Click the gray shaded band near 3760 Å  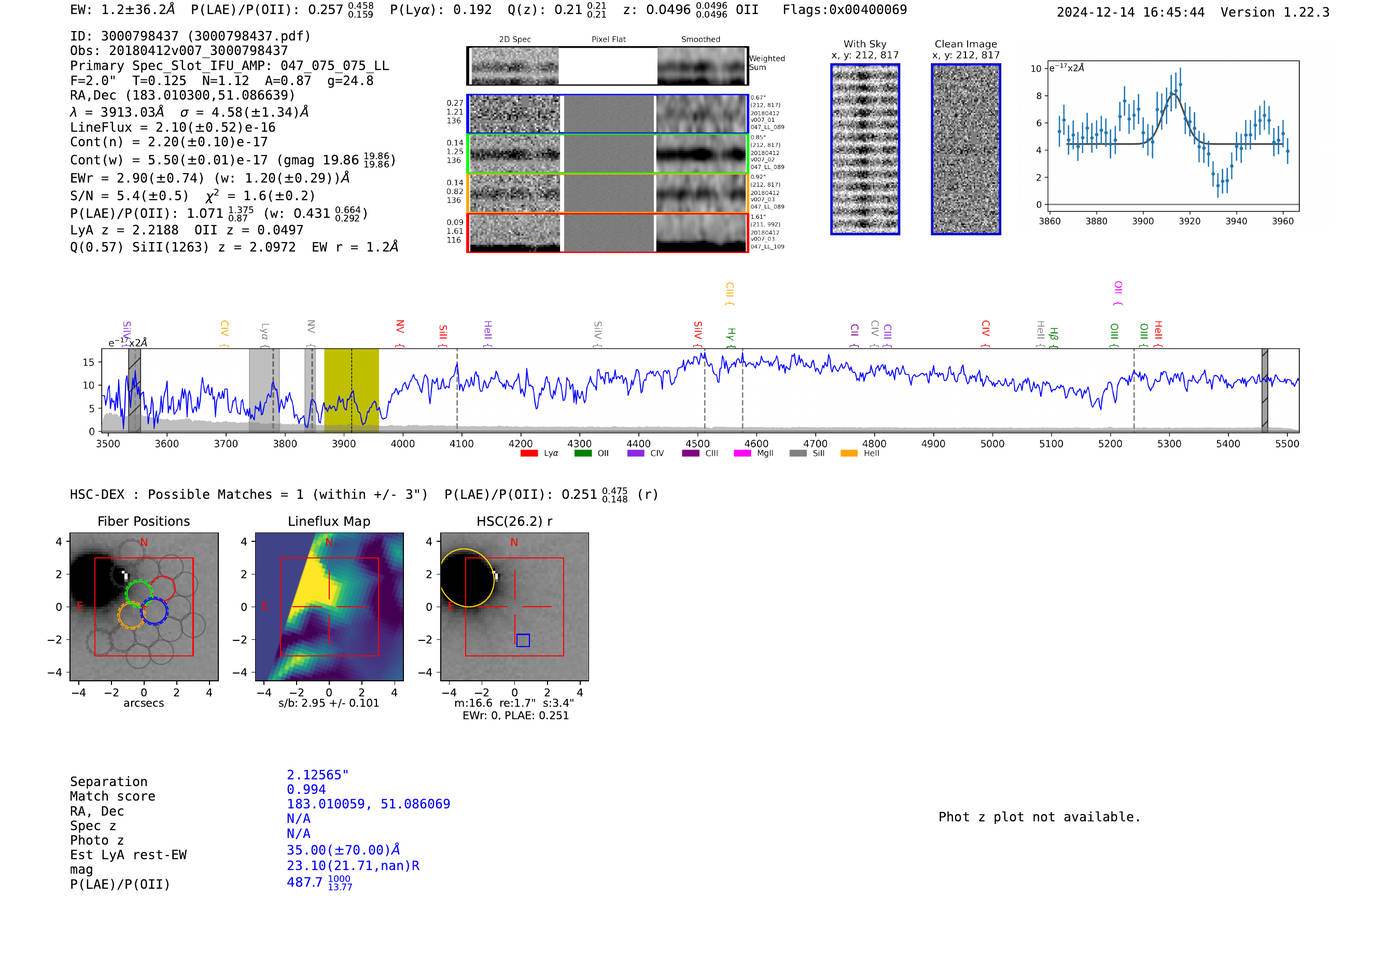[x=264, y=390]
